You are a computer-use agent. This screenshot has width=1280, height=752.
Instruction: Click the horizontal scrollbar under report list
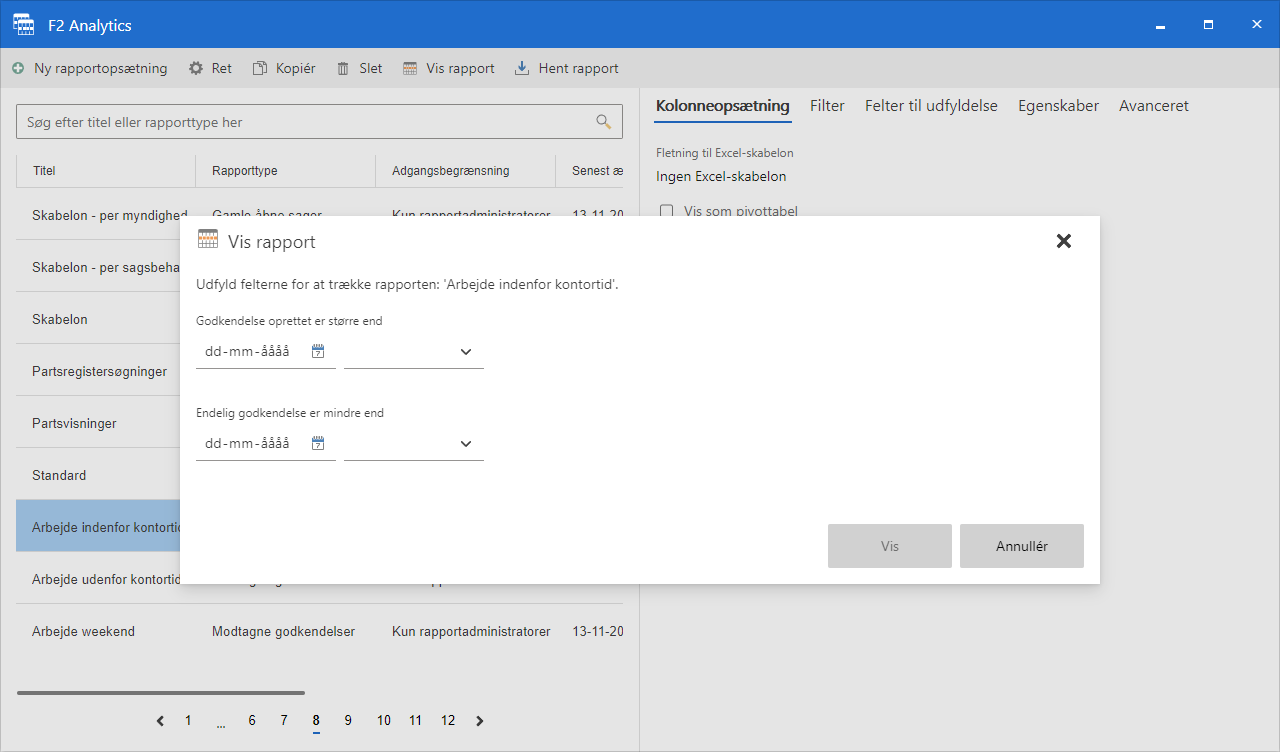(x=160, y=692)
